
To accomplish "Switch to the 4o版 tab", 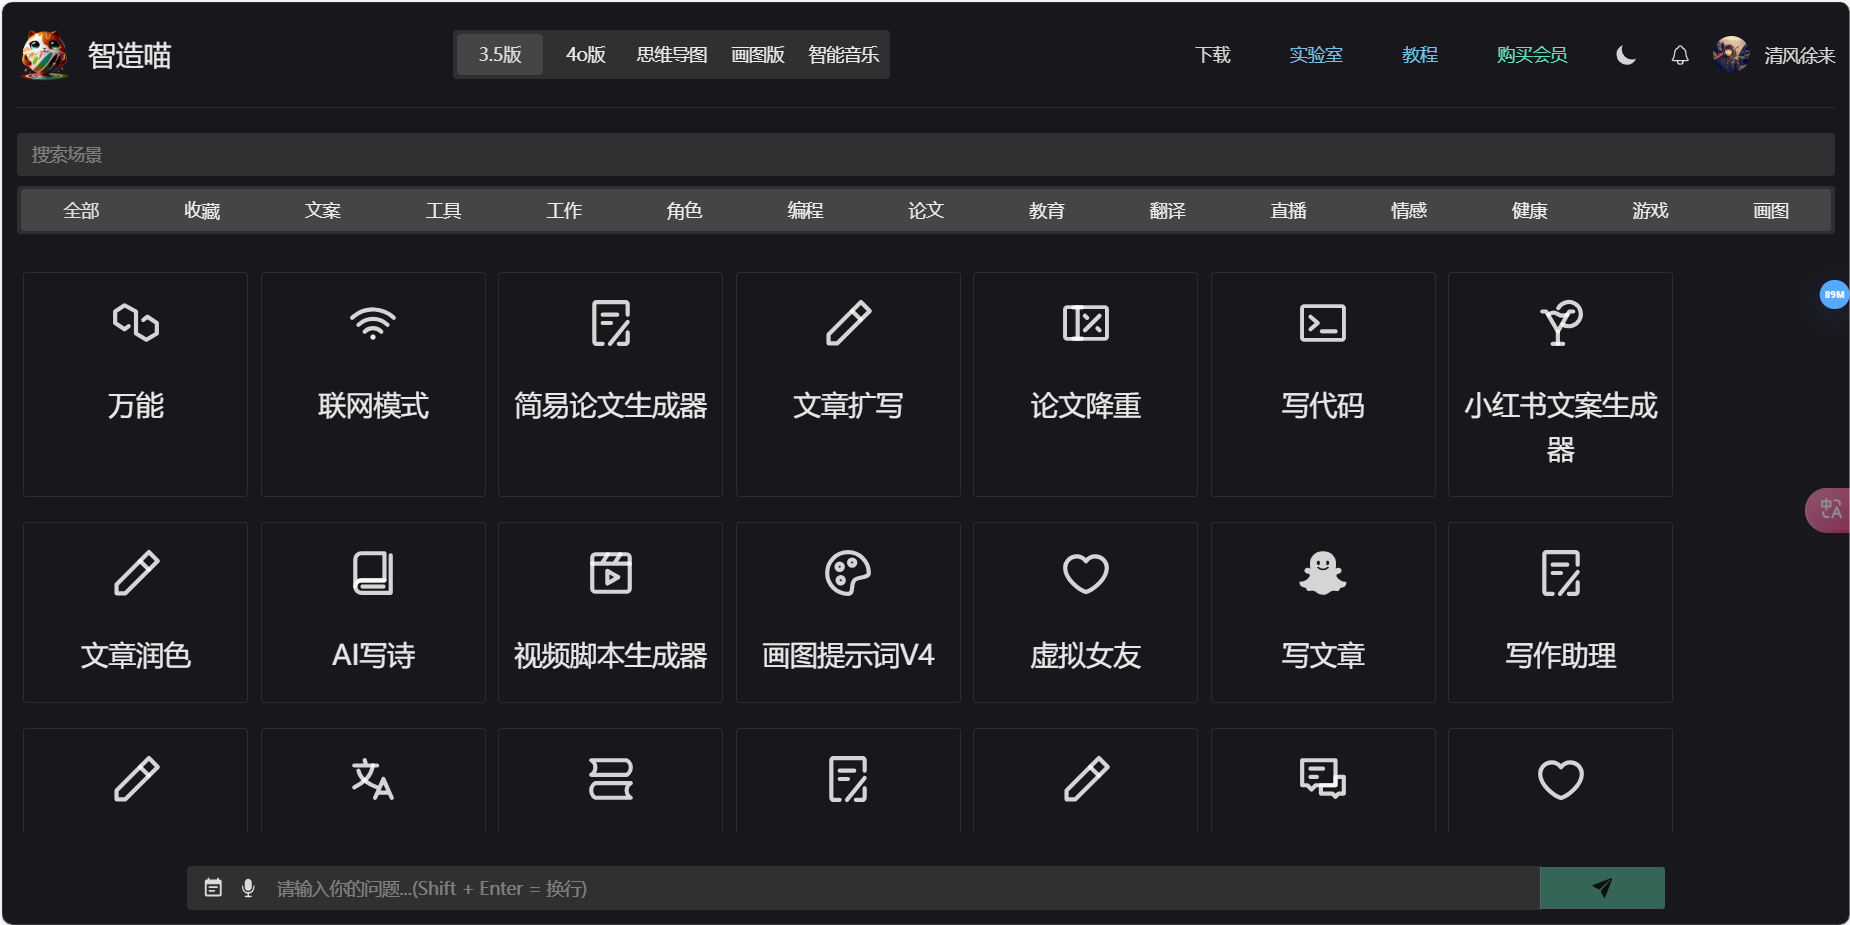I will tap(584, 54).
